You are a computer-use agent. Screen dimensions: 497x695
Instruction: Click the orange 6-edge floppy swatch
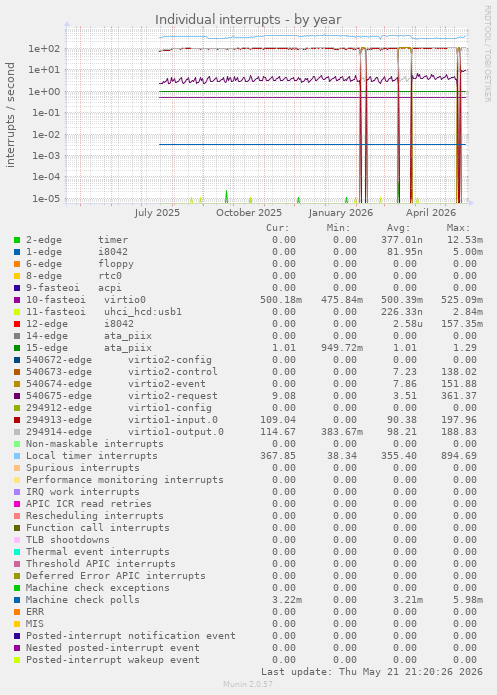(x=17, y=264)
